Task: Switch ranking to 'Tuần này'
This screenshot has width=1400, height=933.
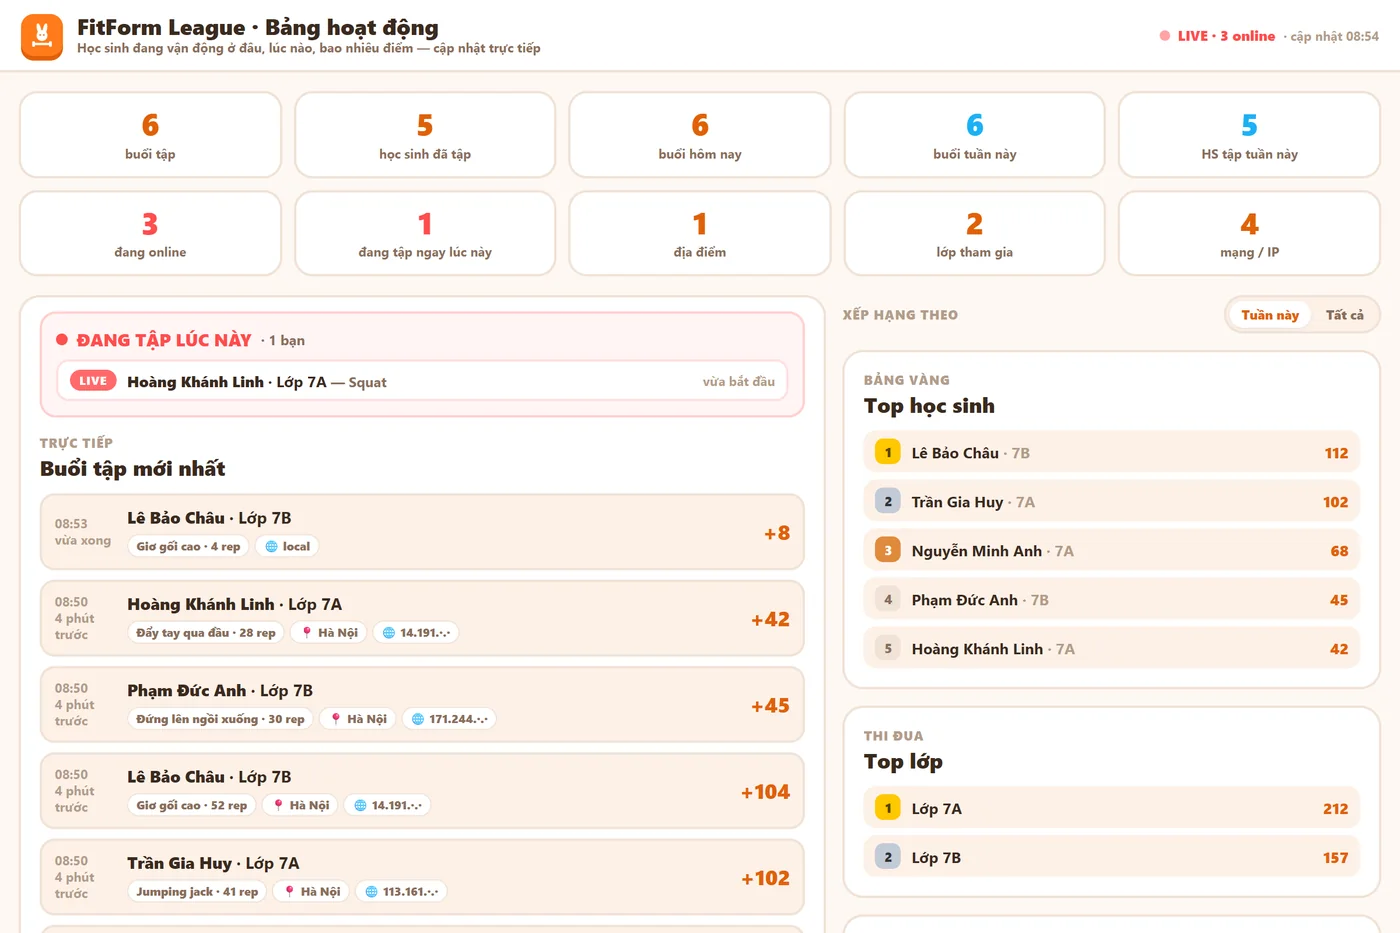Action: coord(1270,315)
